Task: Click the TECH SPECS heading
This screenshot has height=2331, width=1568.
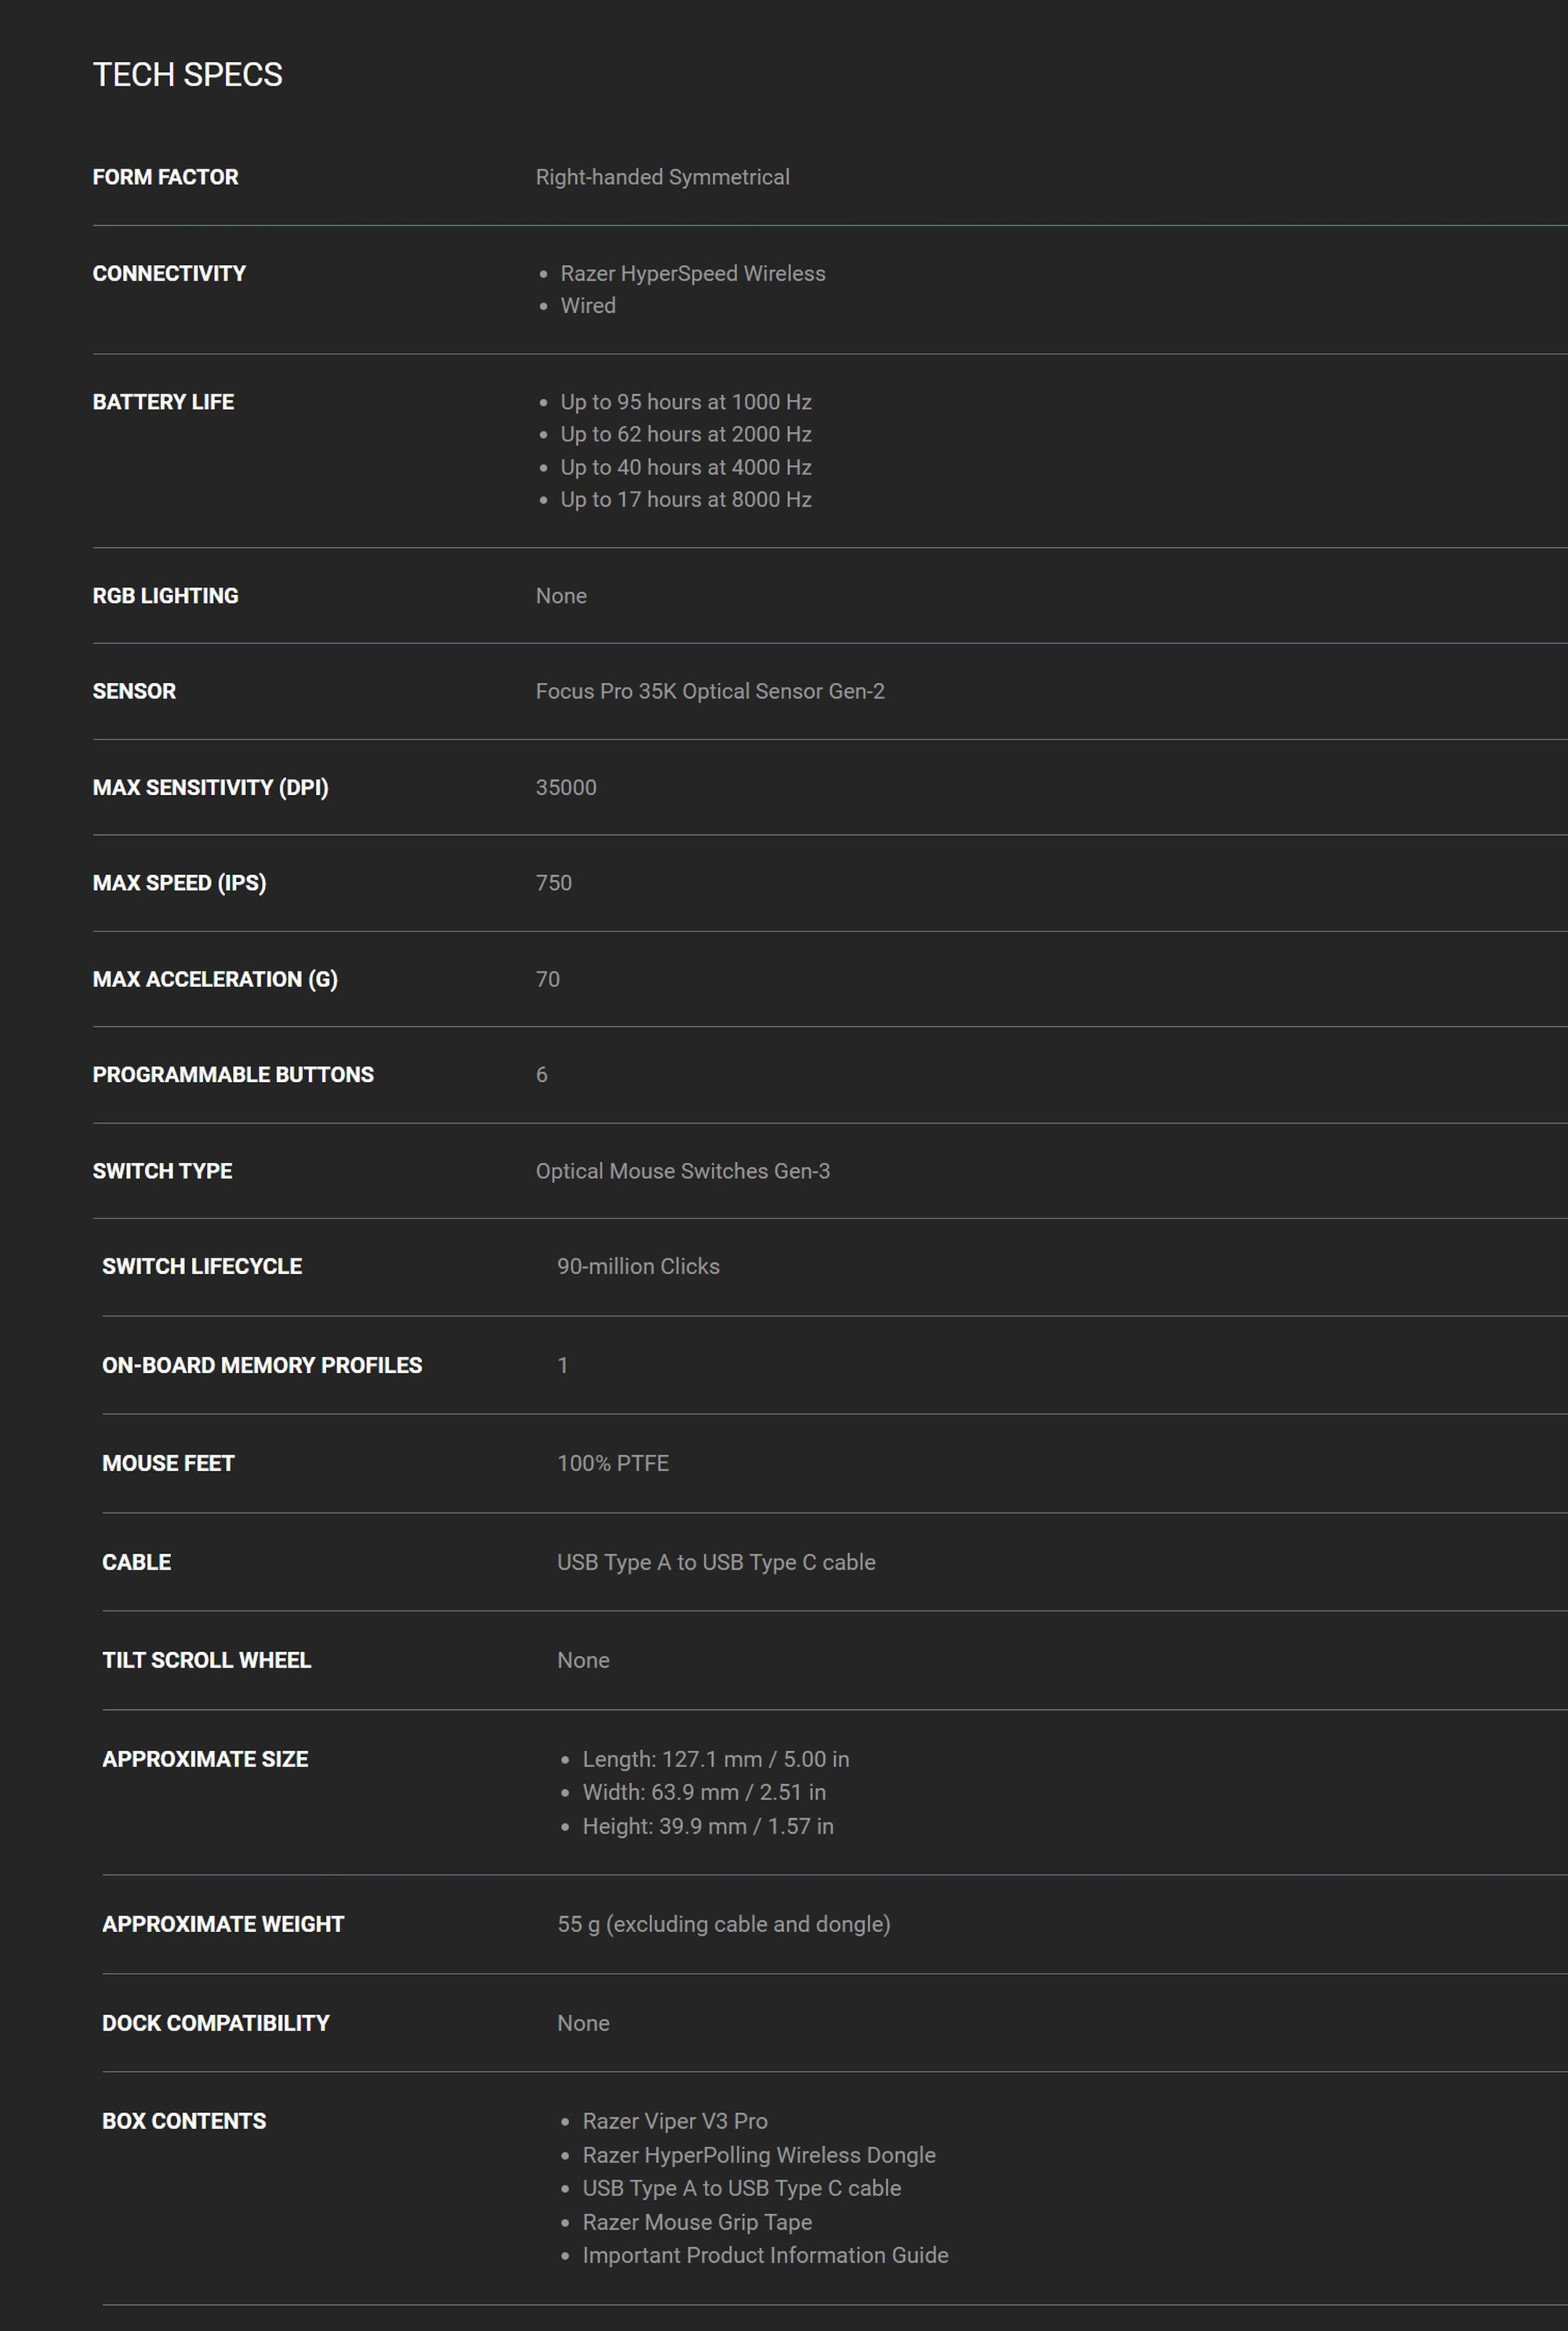Action: (x=187, y=75)
